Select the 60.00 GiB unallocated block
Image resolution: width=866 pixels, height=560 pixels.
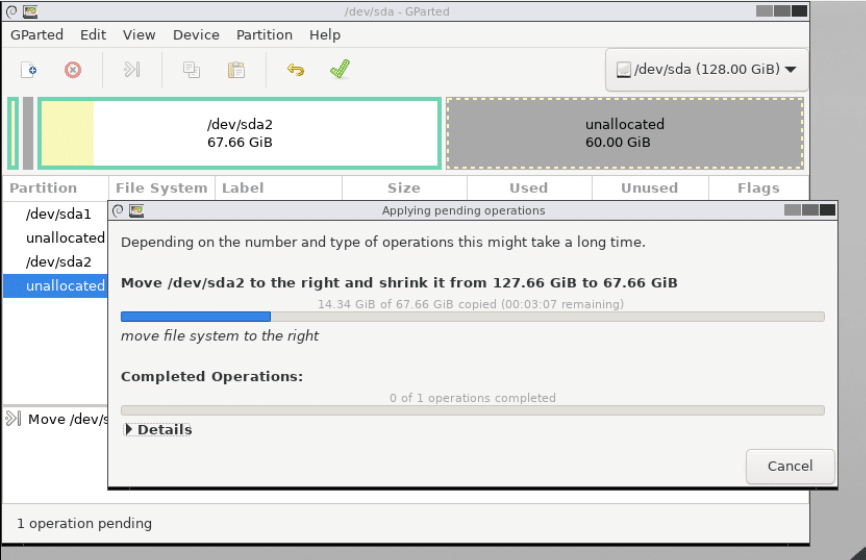click(624, 133)
